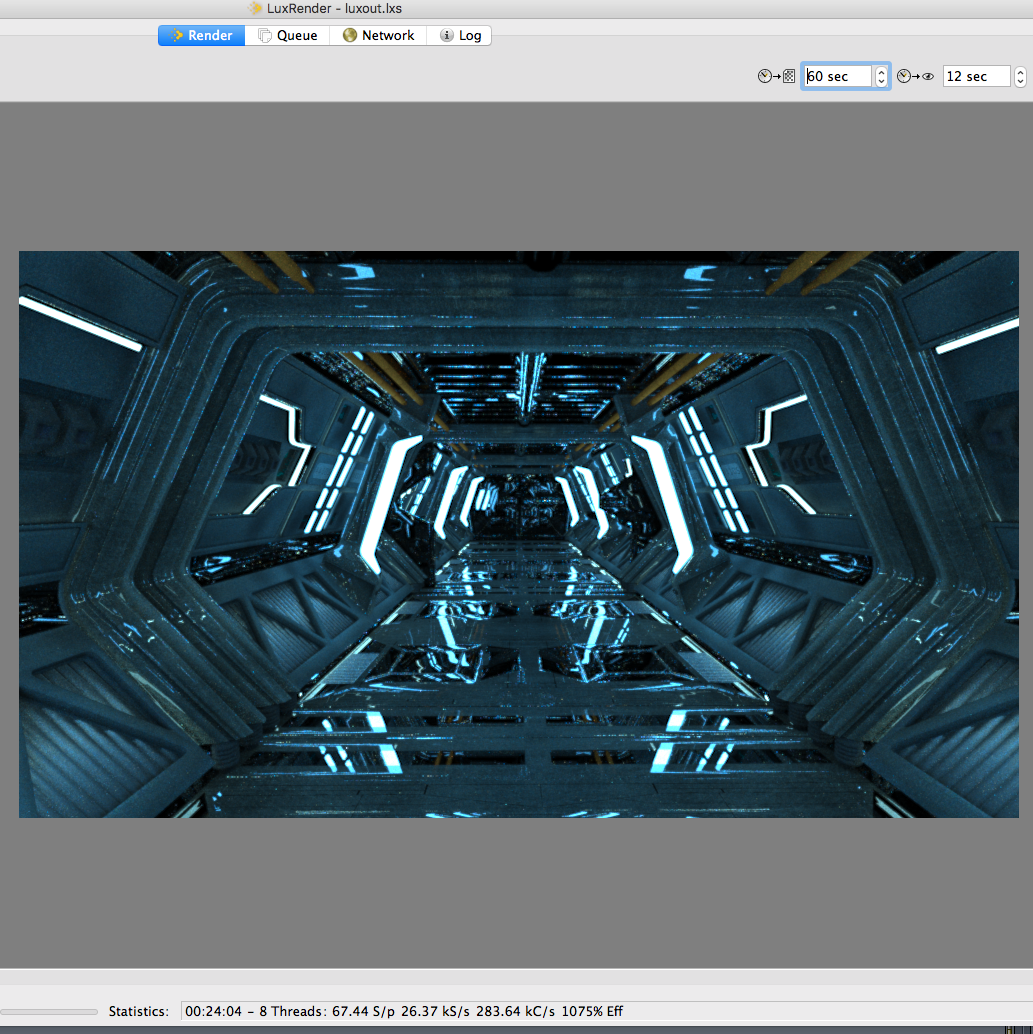Image resolution: width=1033 pixels, height=1034 pixels.
Task: Focus the 60 sec write interval field
Action: (x=838, y=76)
